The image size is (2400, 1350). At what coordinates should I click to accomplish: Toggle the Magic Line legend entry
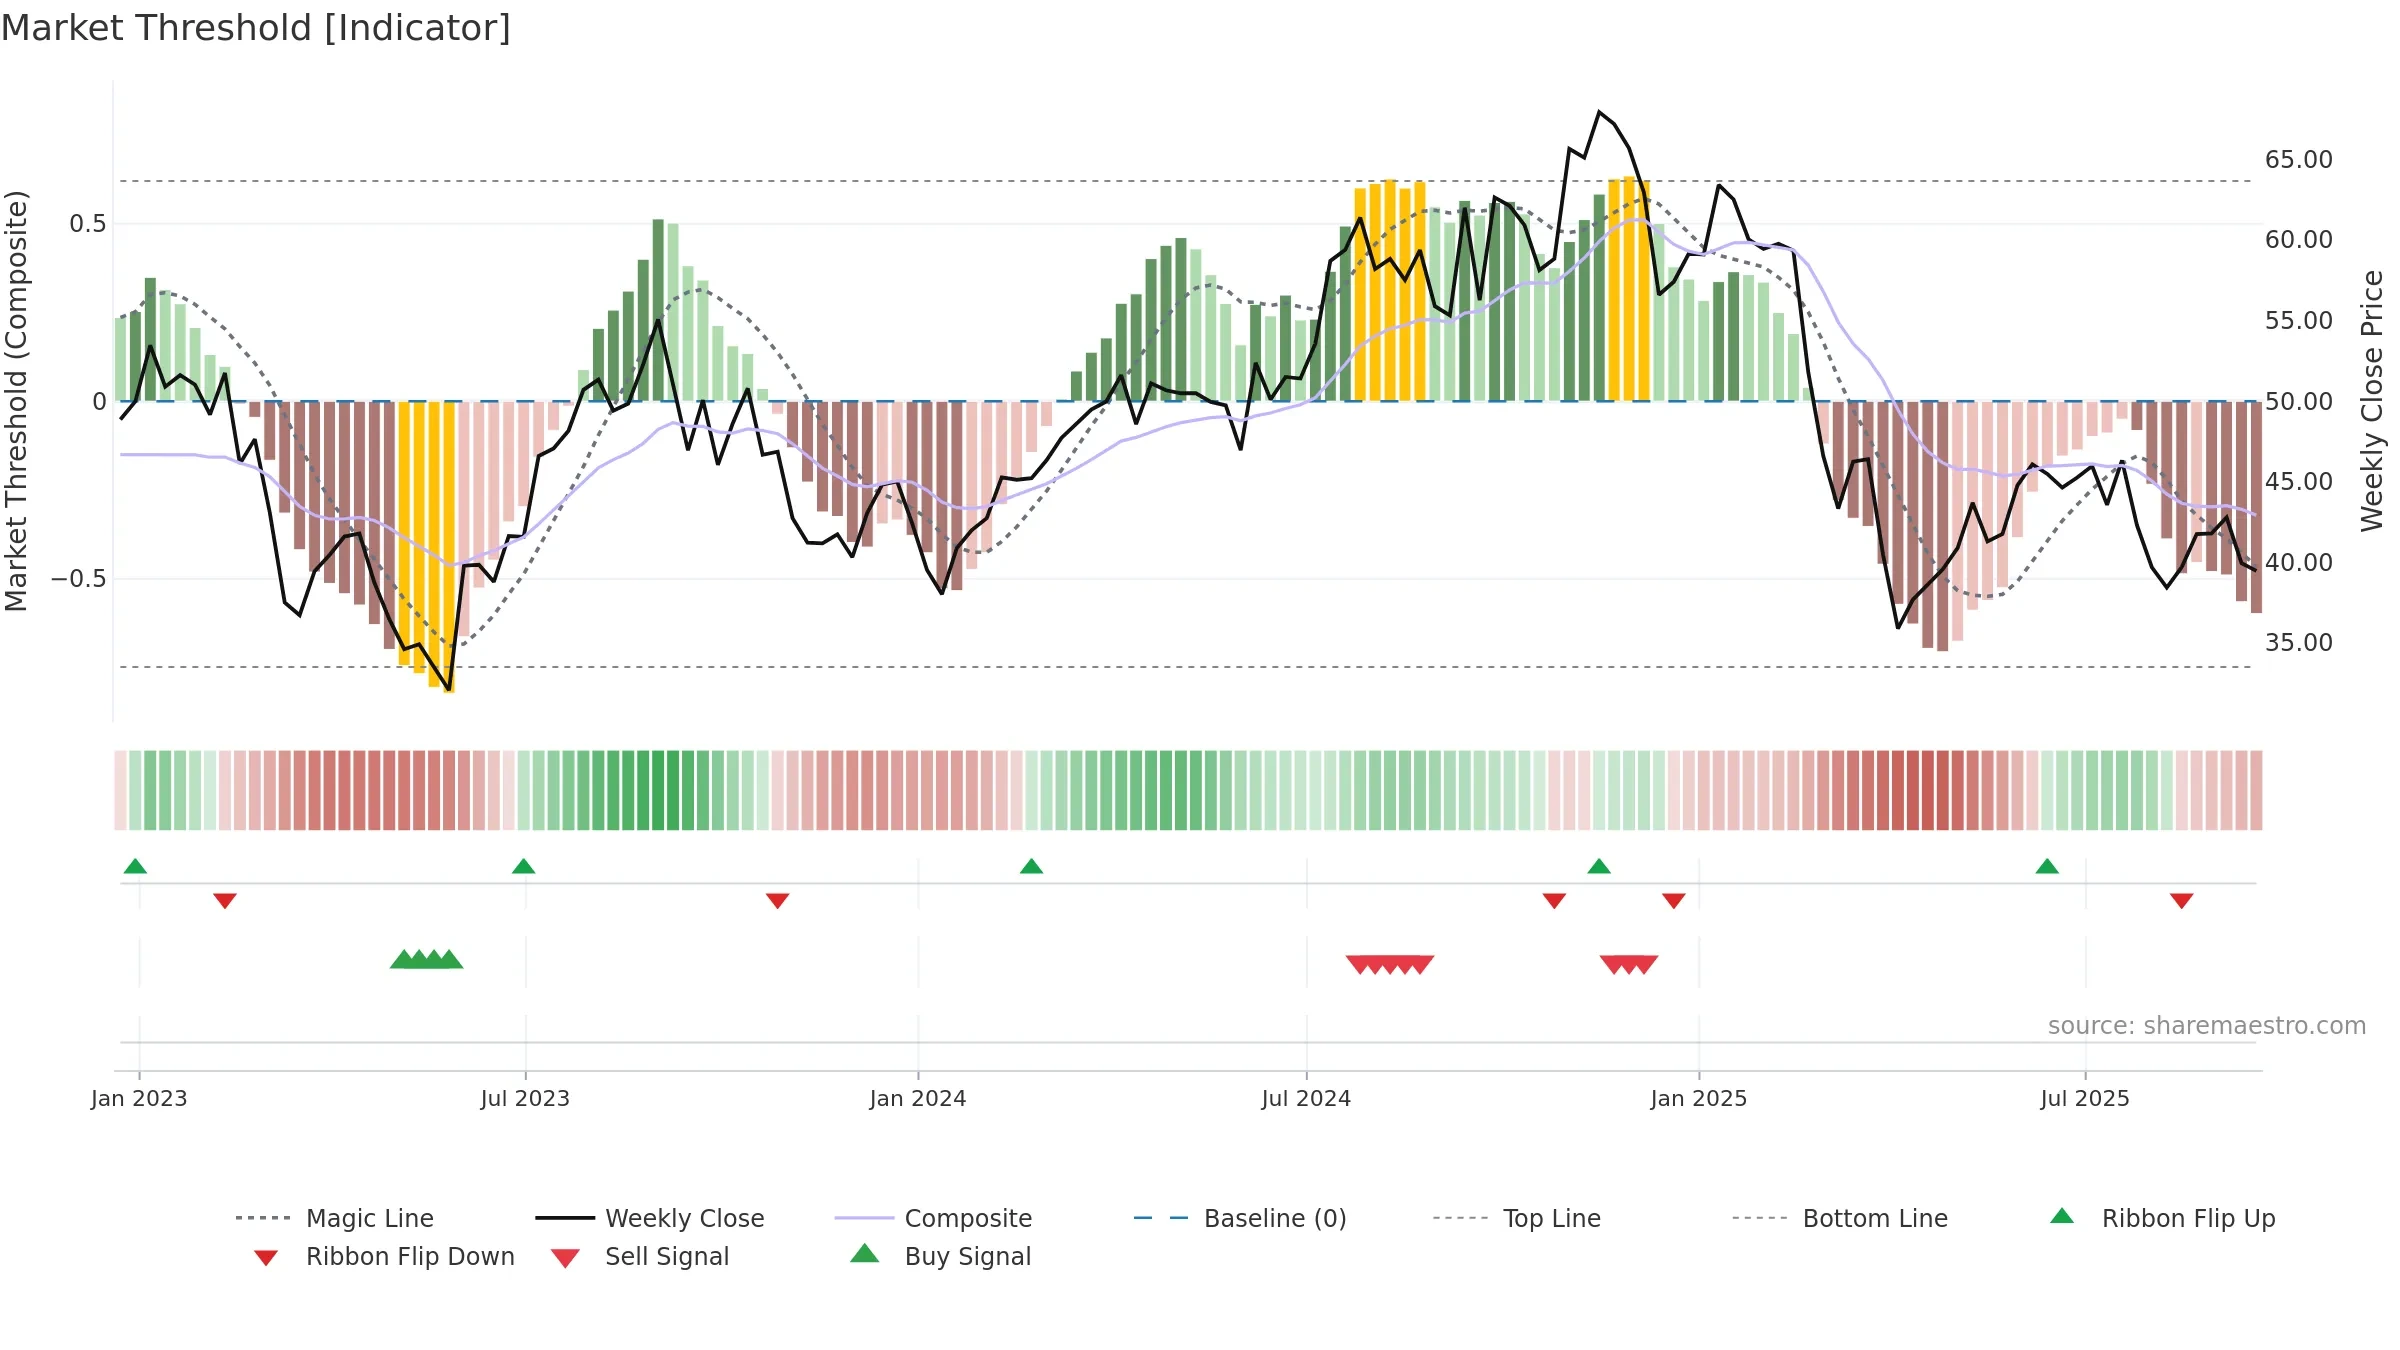coord(334,1218)
